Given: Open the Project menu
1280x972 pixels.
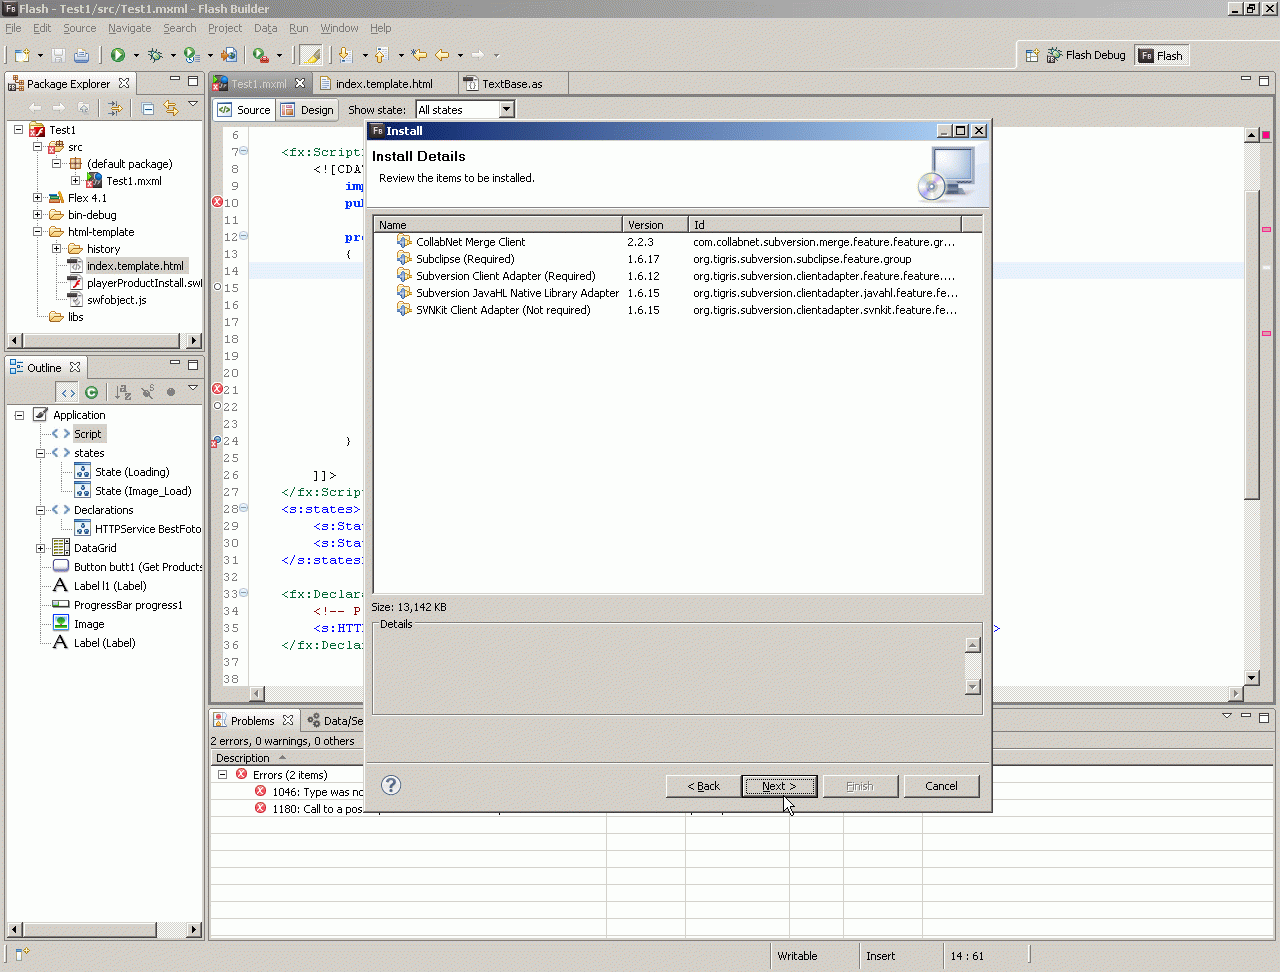Looking at the screenshot, I should tap(225, 28).
